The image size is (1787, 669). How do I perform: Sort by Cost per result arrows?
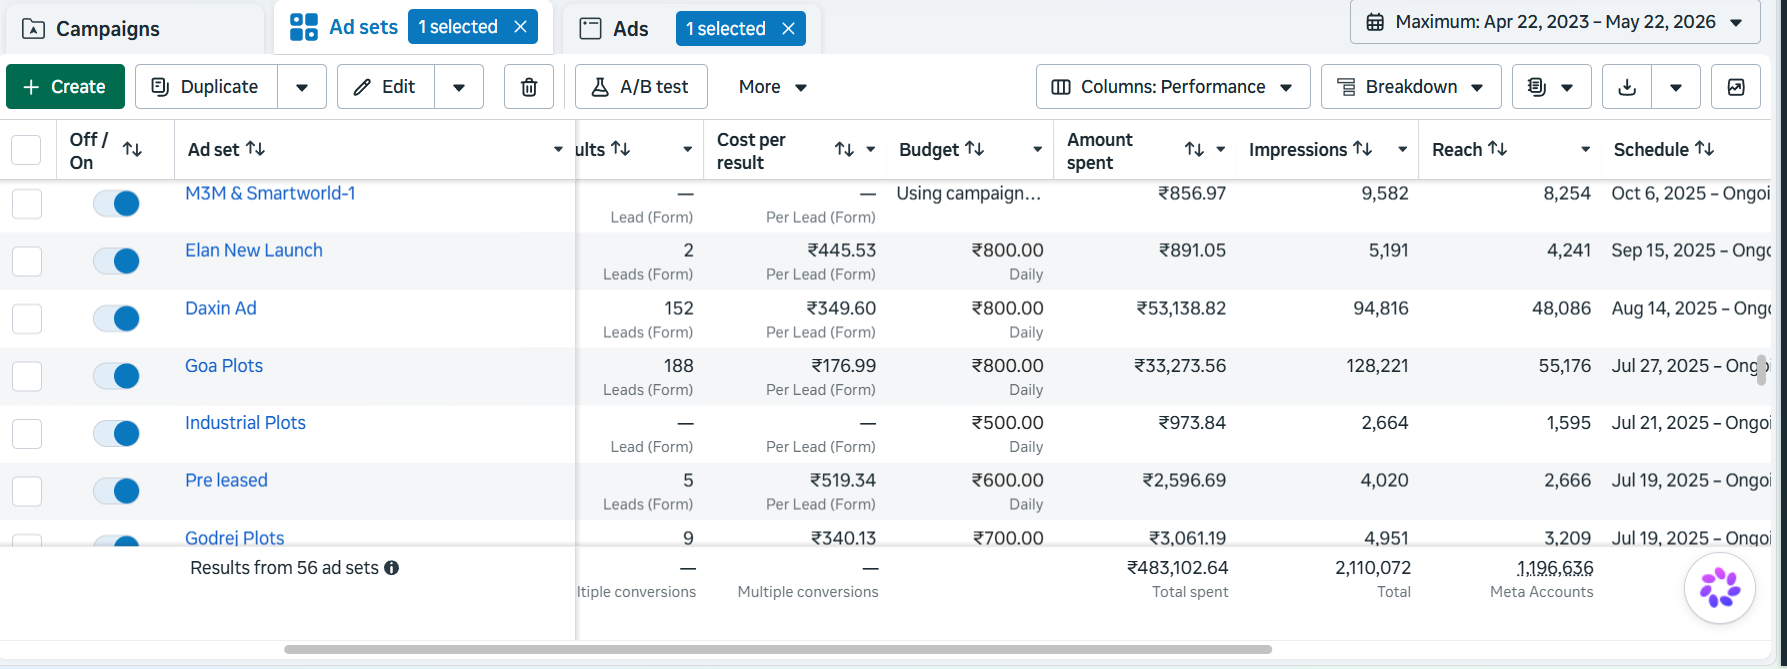click(844, 150)
